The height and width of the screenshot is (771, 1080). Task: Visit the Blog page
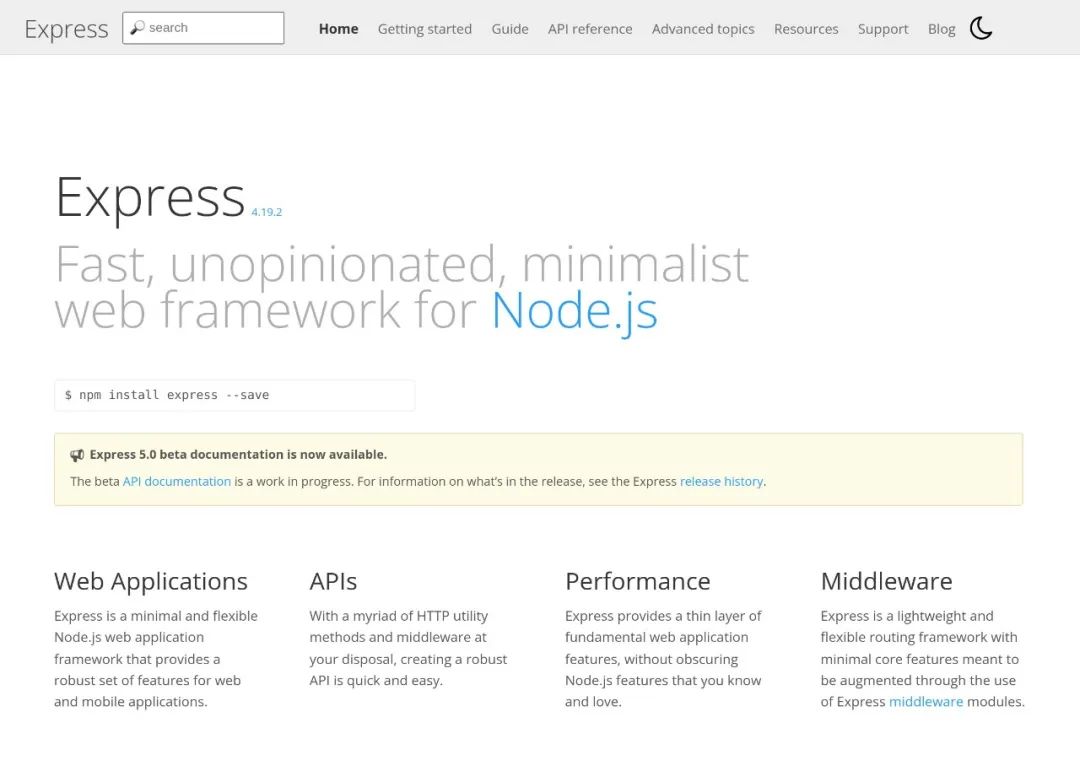tap(941, 29)
